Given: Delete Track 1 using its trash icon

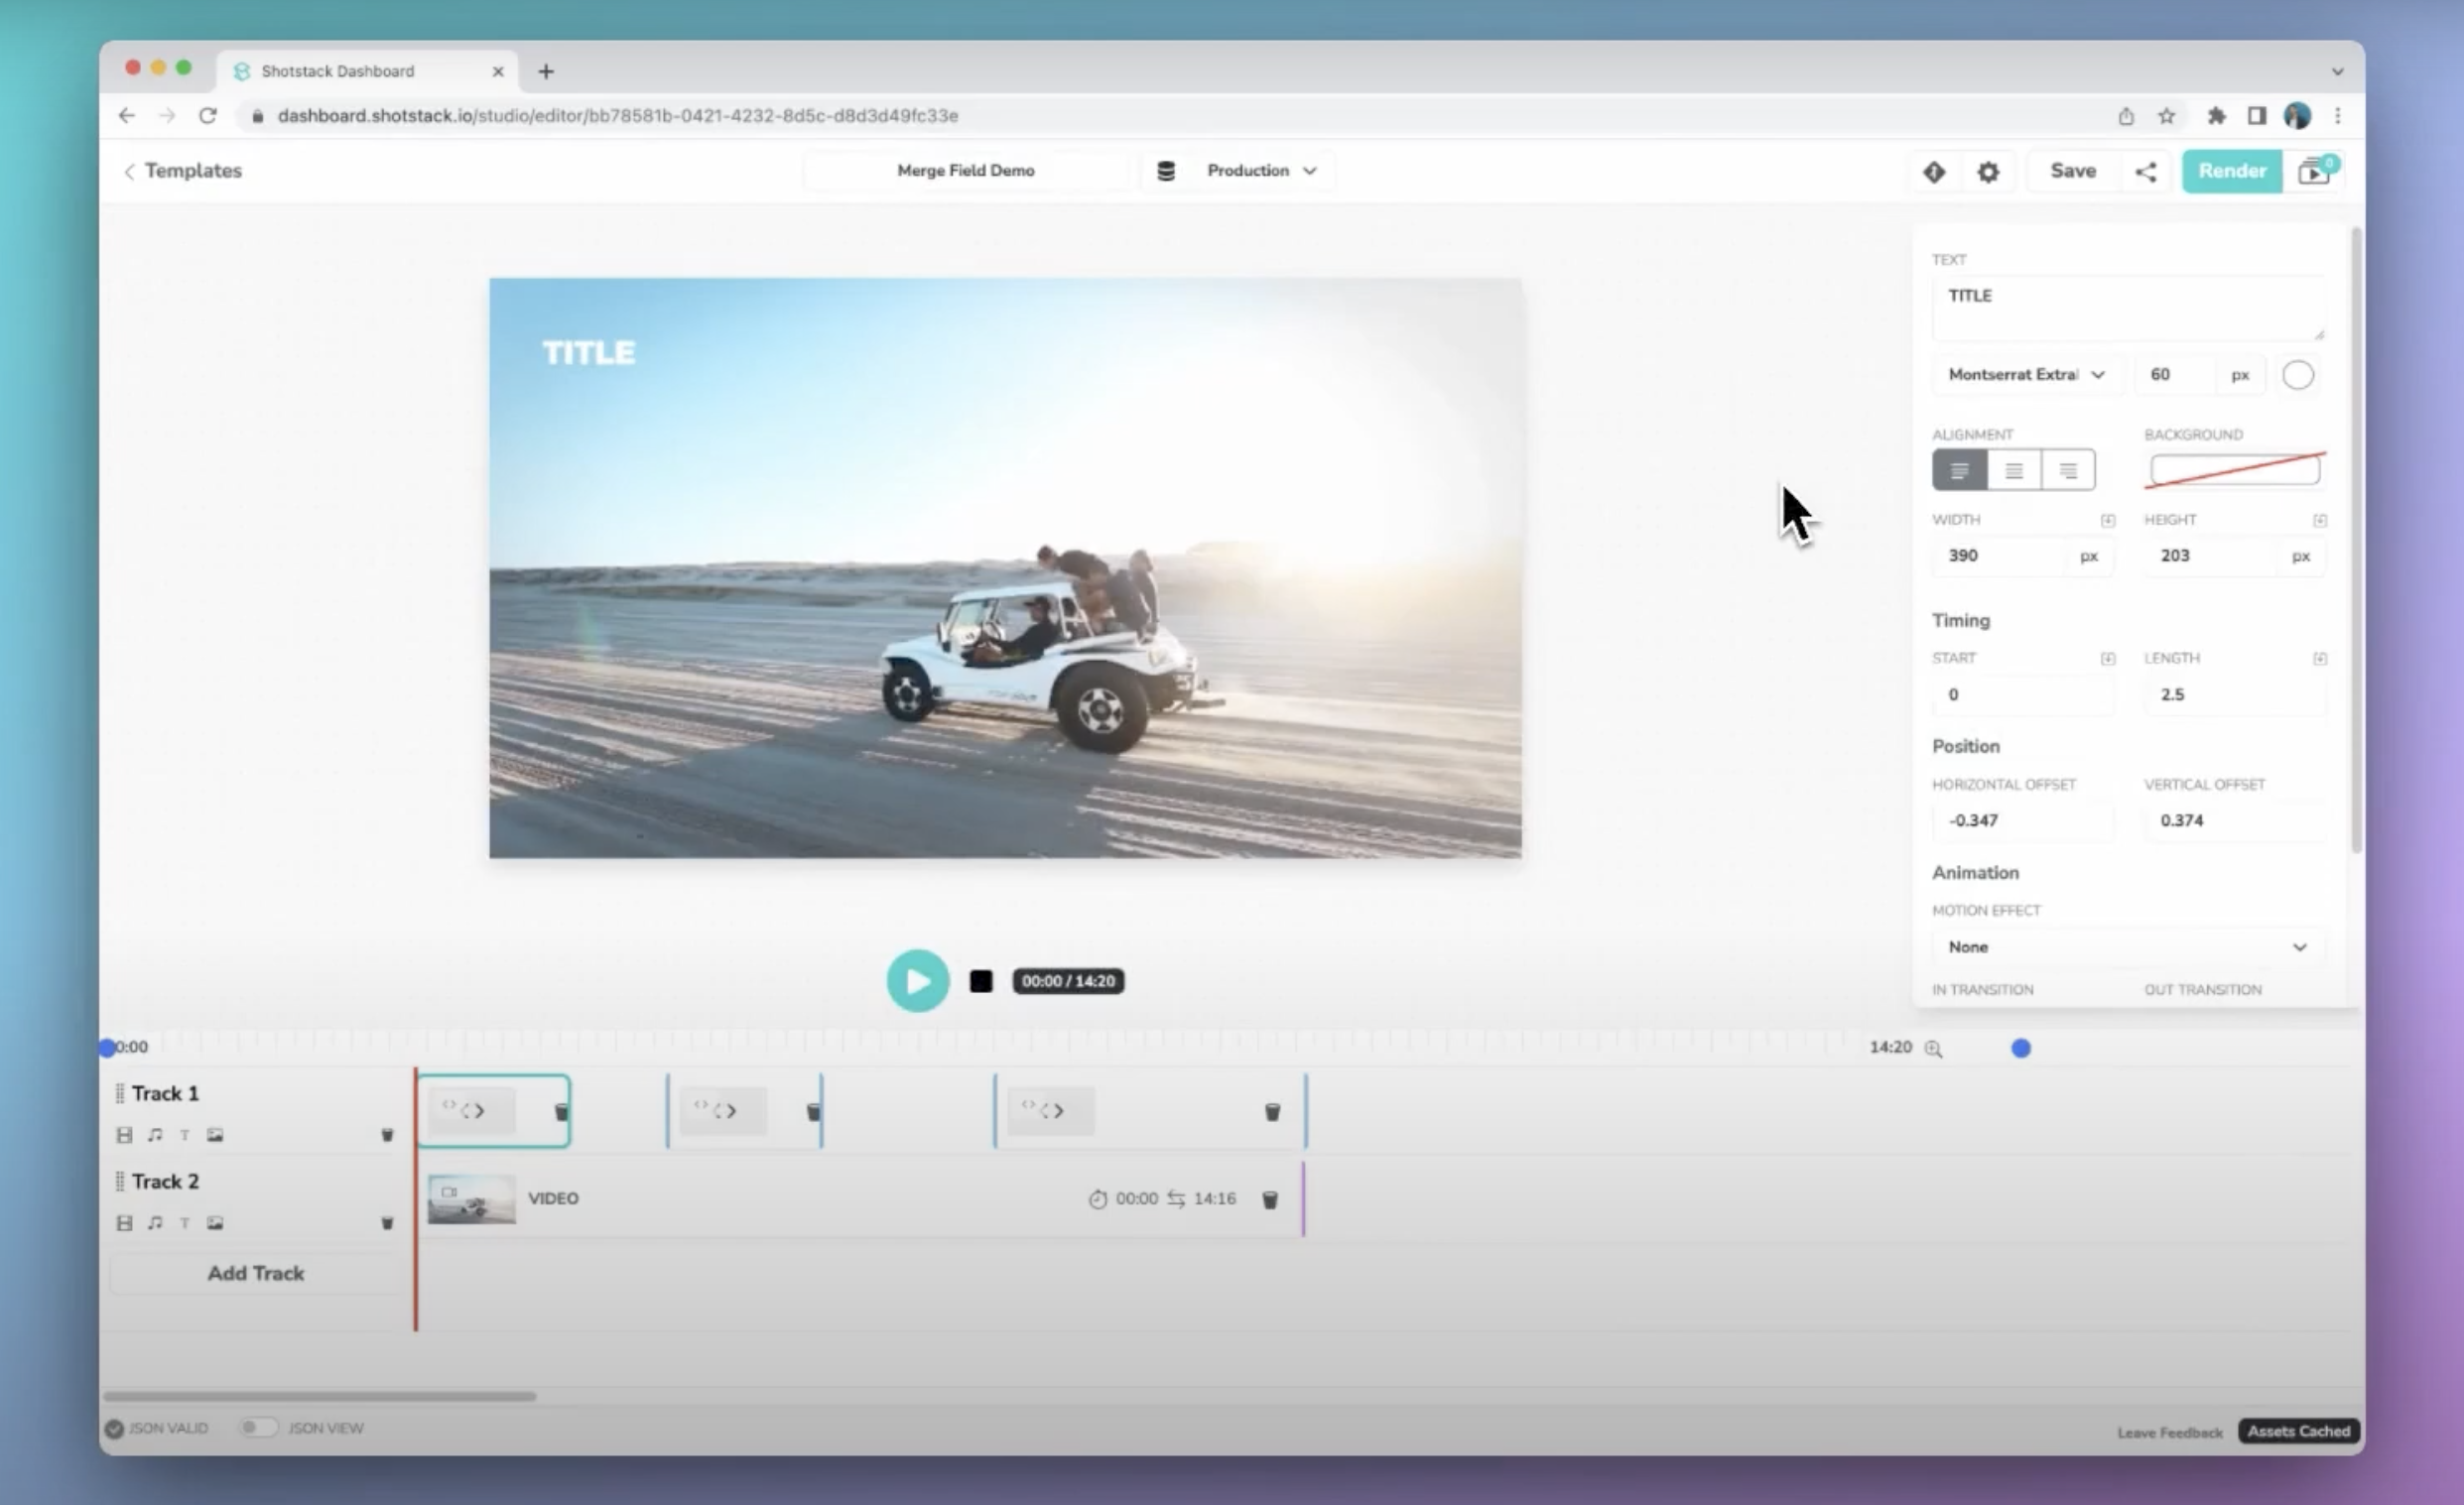Looking at the screenshot, I should tap(387, 1135).
